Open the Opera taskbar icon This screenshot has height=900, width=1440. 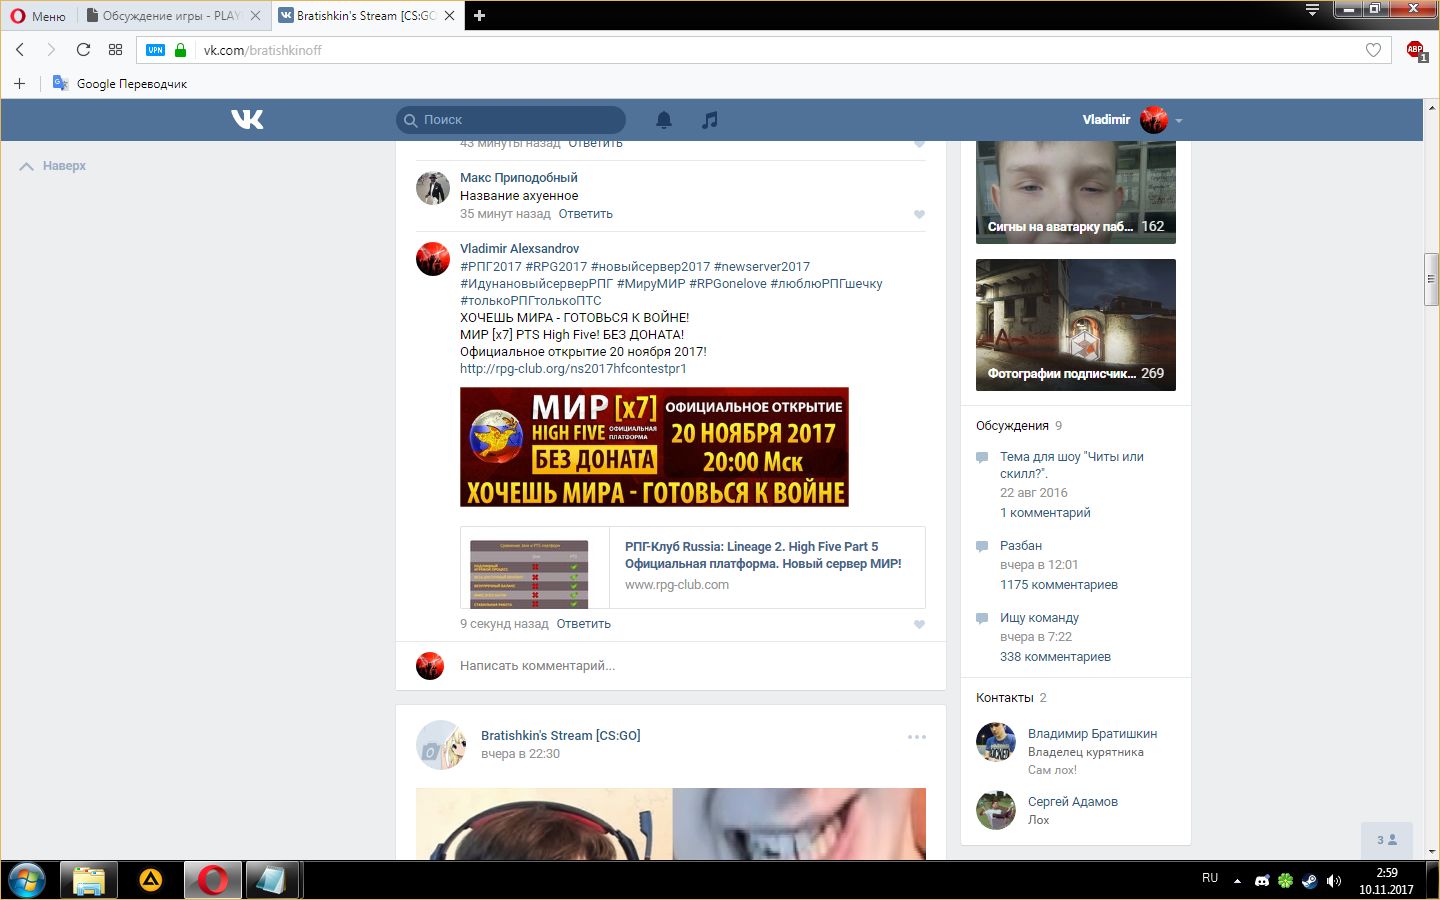point(212,881)
